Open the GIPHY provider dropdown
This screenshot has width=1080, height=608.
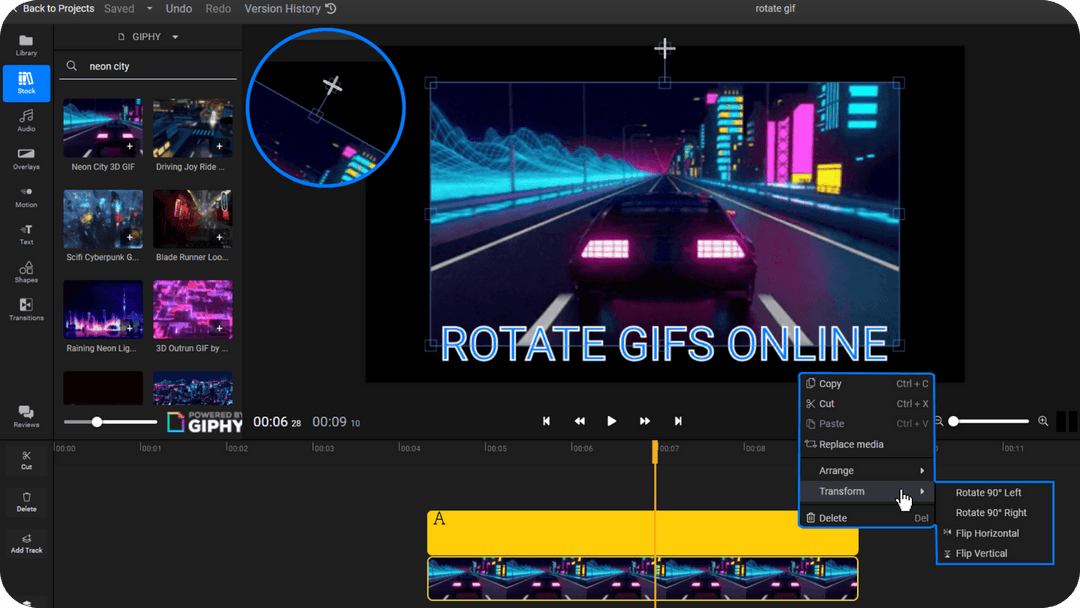147,35
